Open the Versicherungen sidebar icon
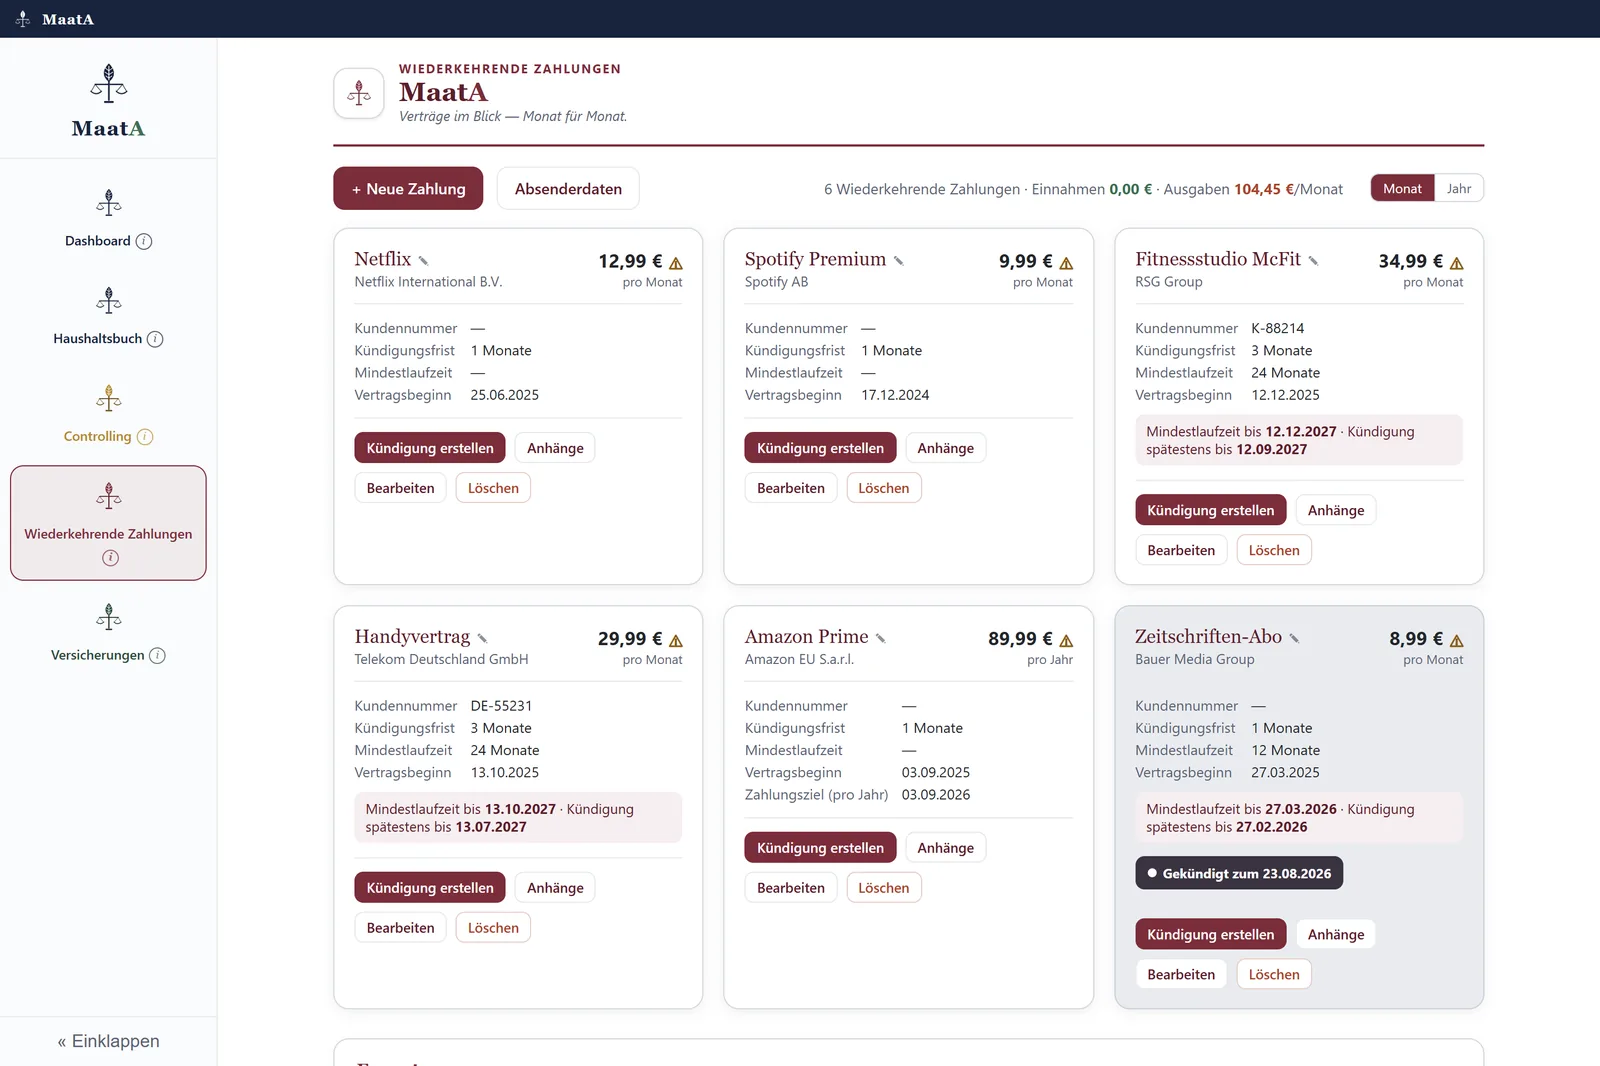This screenshot has height=1066, width=1600. pyautogui.click(x=109, y=617)
